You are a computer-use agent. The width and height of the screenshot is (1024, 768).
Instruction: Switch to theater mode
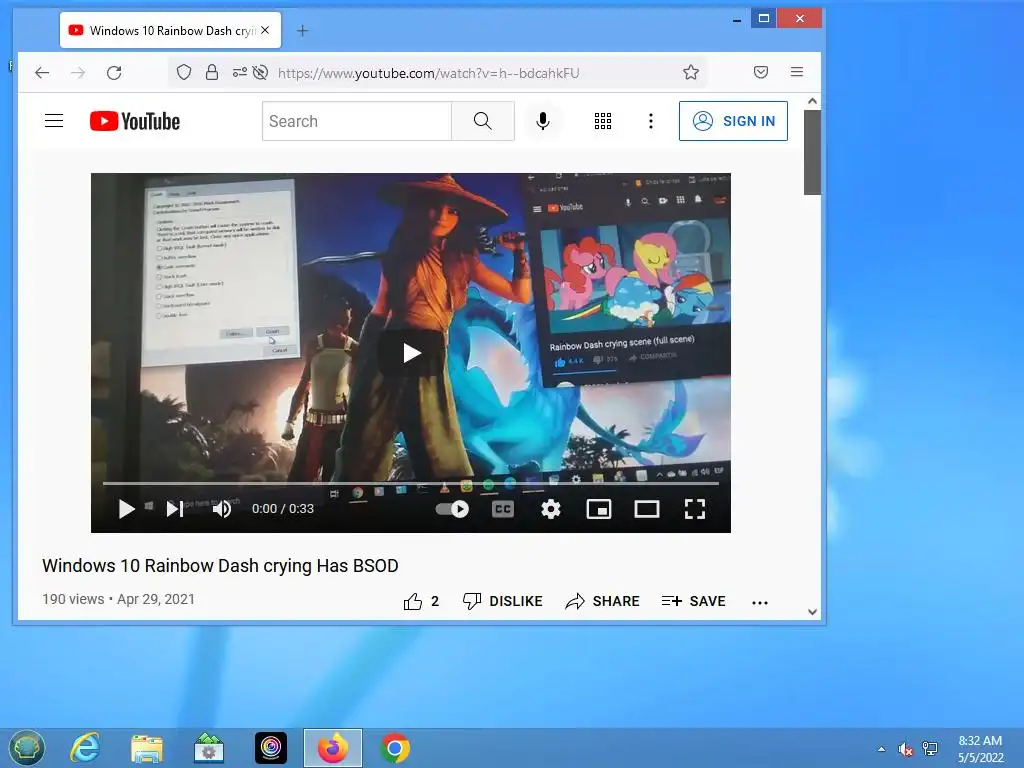[647, 509]
